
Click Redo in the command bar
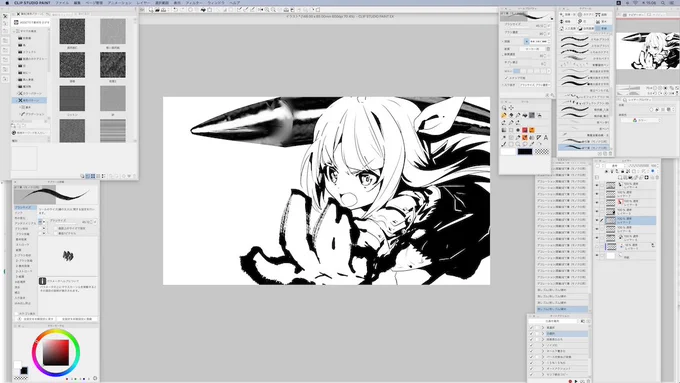click(x=182, y=10)
